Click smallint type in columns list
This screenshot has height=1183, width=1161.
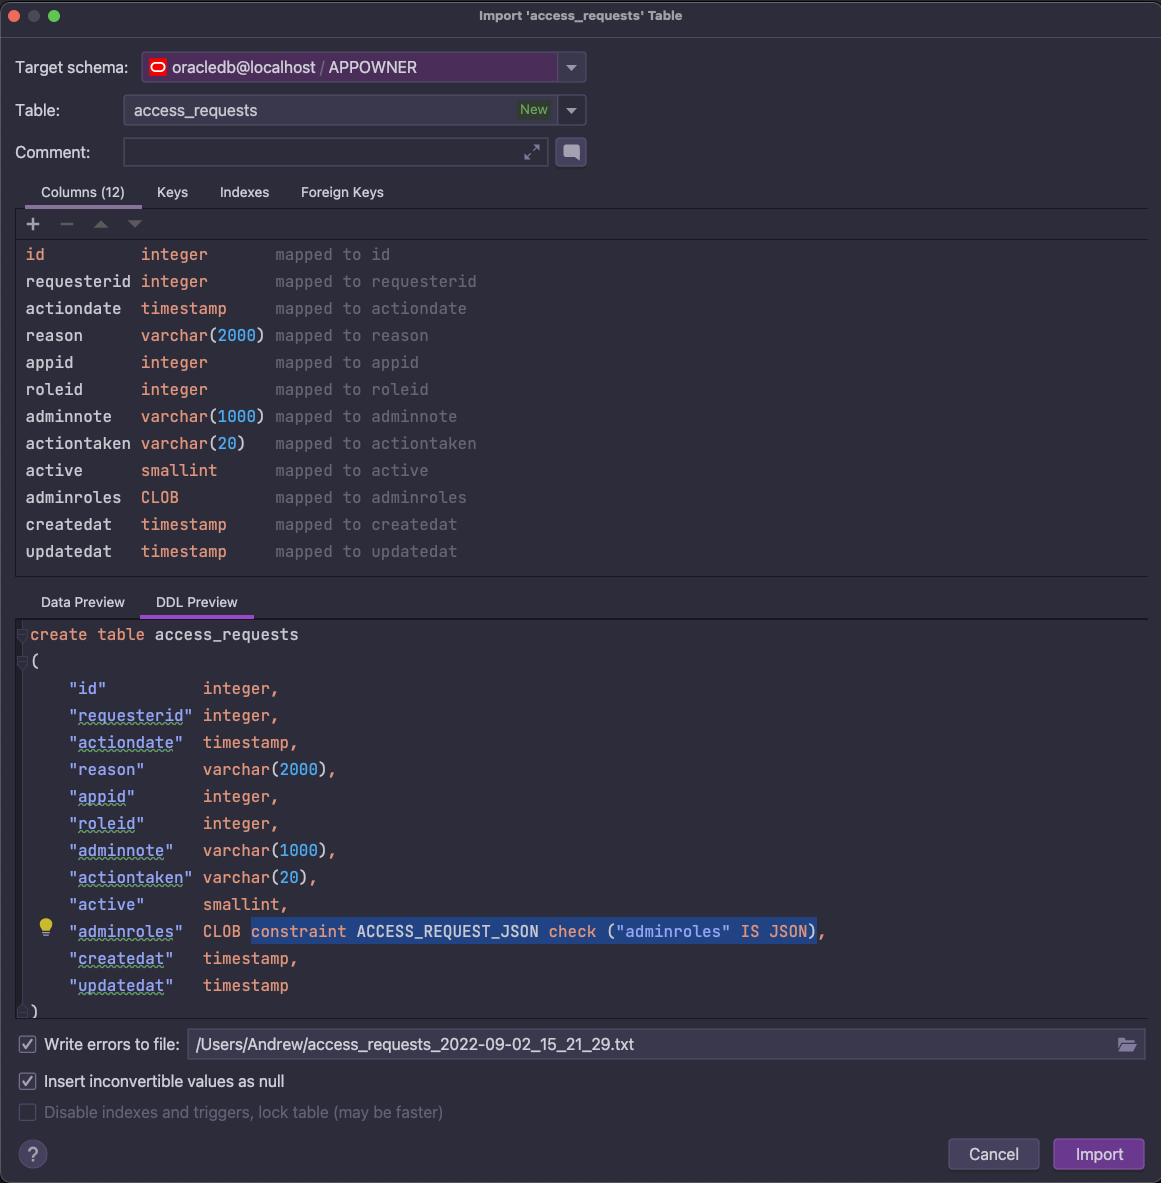coord(179,471)
